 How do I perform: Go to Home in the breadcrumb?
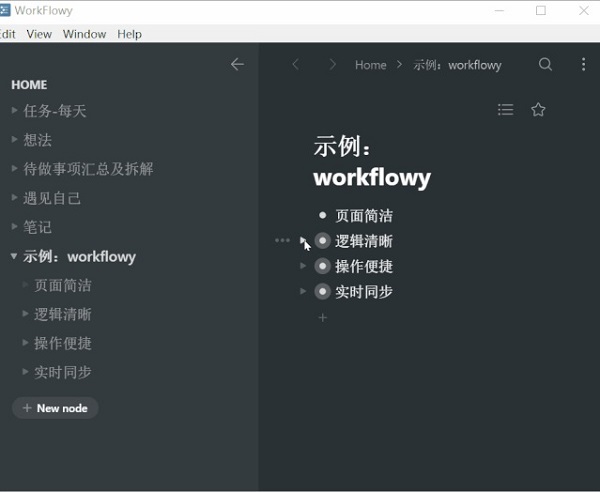[370, 65]
